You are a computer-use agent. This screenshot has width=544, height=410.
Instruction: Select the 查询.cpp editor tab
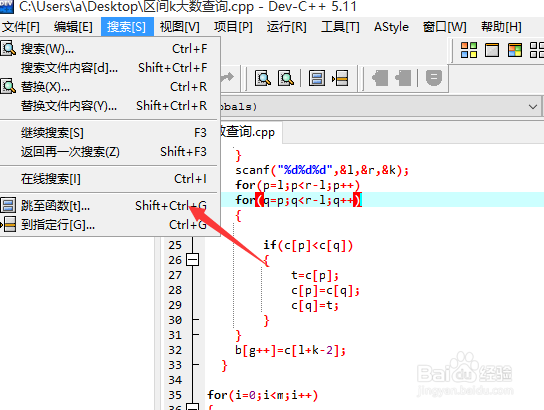(x=250, y=132)
